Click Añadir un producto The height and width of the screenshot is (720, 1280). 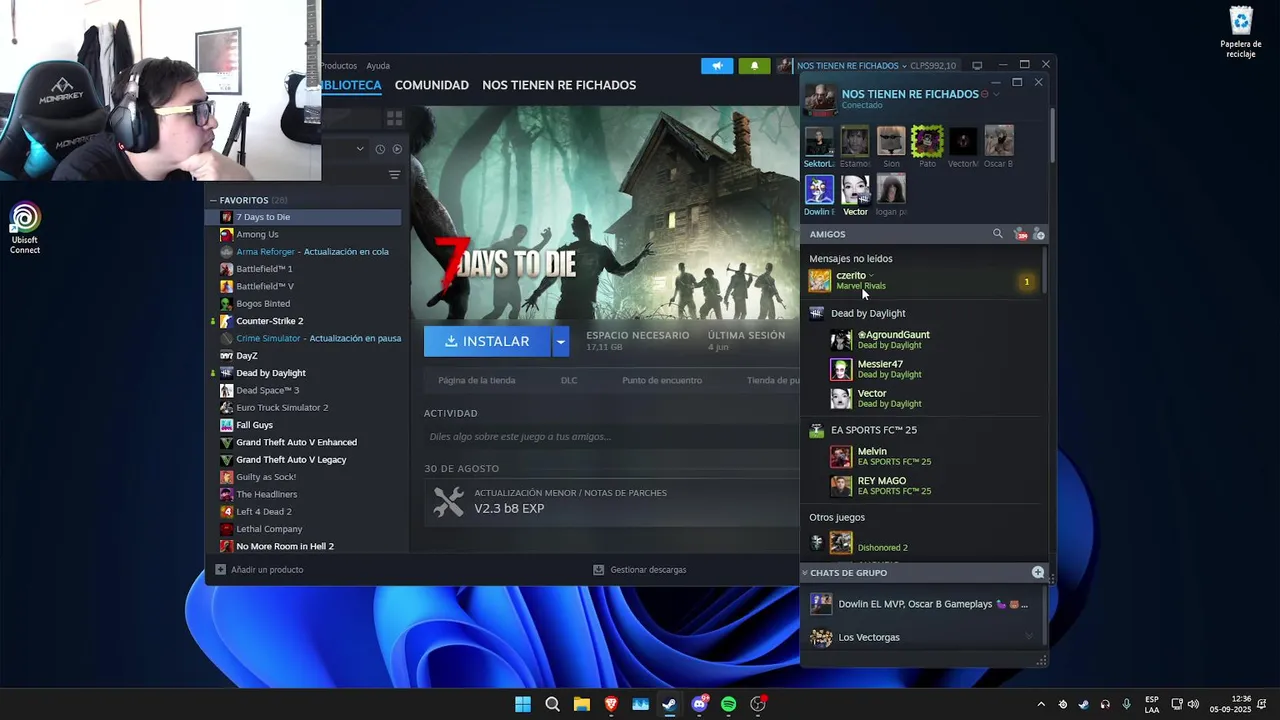260,570
